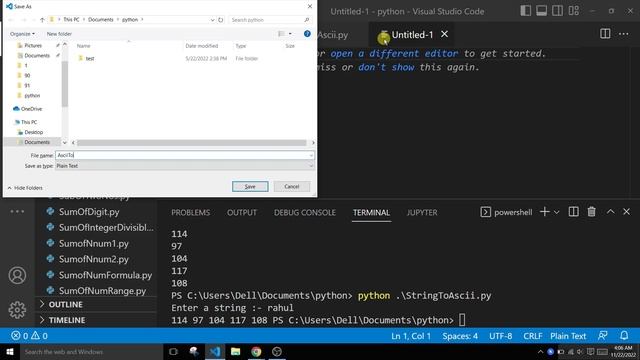This screenshot has height=360, width=640.
Task: Open editor More Actions ellipsis
Action: [624, 34]
